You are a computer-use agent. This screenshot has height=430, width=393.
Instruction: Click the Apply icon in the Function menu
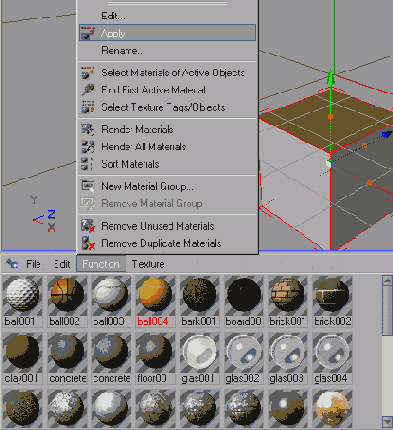click(88, 33)
